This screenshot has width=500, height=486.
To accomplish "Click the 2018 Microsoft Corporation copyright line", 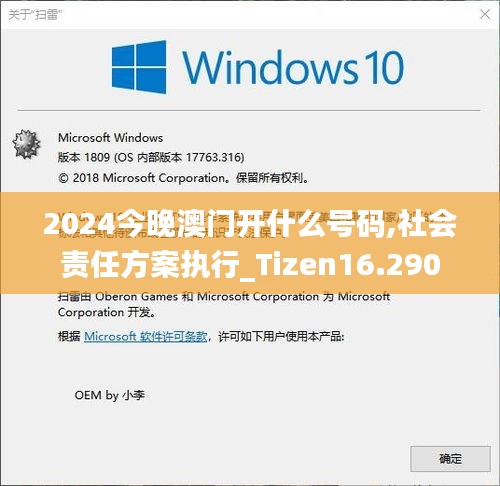I will tap(183, 178).
